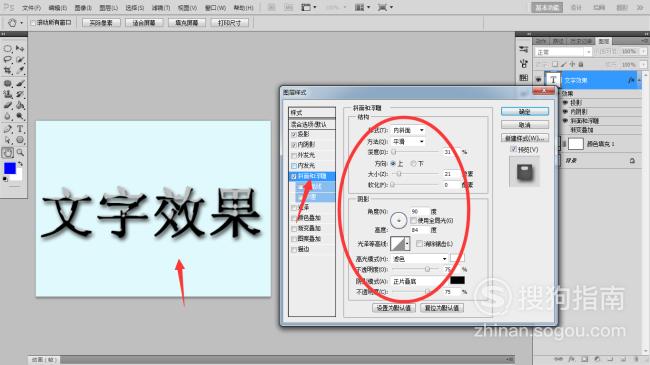Open the 文件(F) menu
The width and height of the screenshot is (650, 365).
31,8
